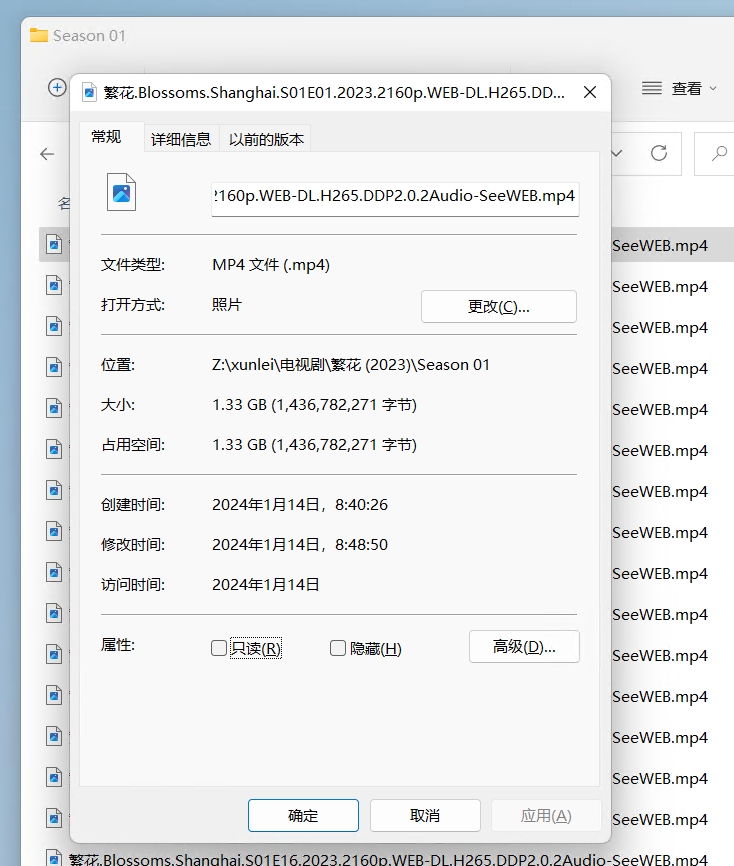Click the Explorer search magnifier icon
Viewport: 734px width, 866px height.
click(x=719, y=153)
